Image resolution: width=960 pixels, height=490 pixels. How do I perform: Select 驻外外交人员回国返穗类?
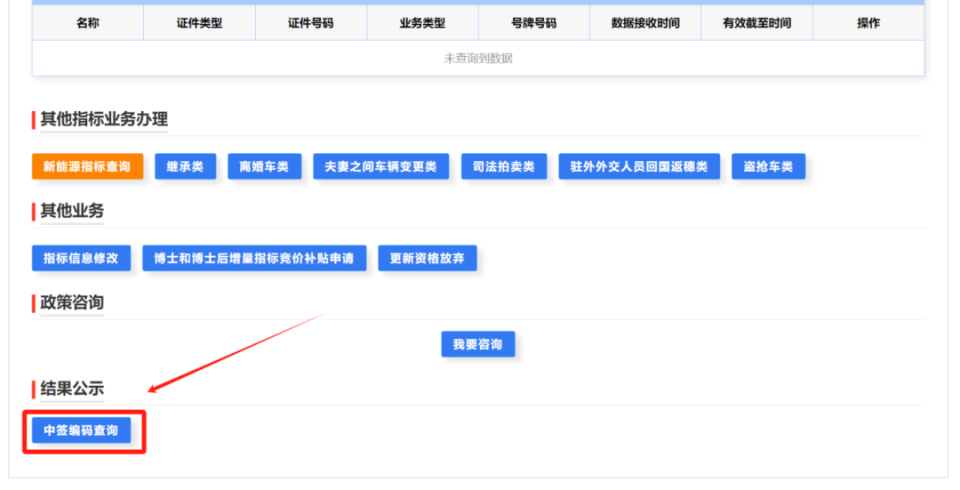pyautogui.click(x=639, y=167)
